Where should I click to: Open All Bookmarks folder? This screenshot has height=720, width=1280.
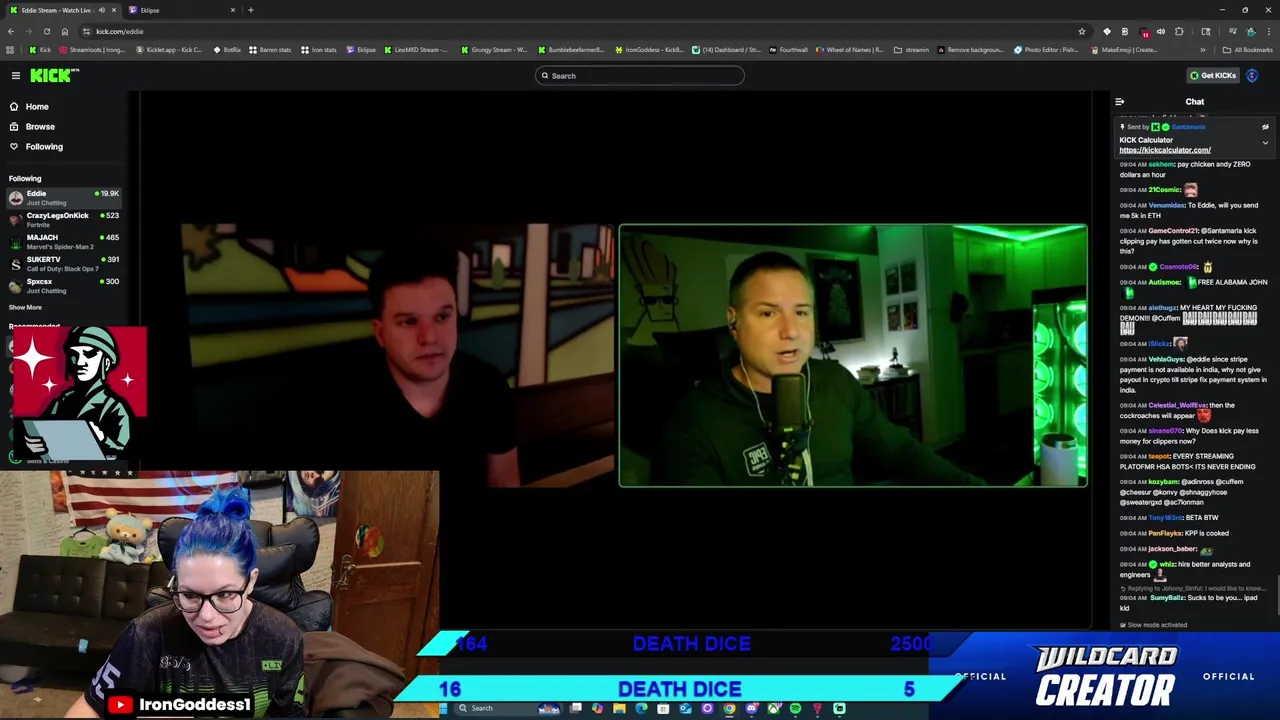coord(1247,50)
